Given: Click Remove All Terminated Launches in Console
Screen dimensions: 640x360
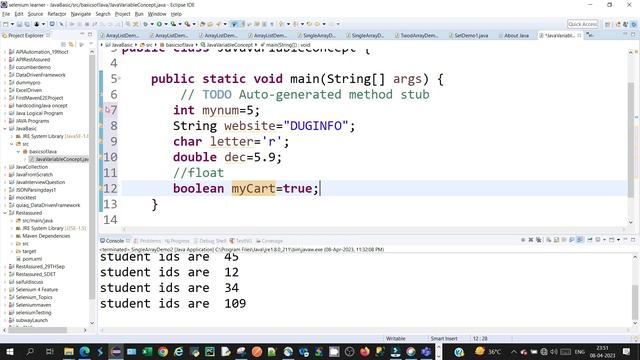Looking at the screenshot, I should coord(539,240).
